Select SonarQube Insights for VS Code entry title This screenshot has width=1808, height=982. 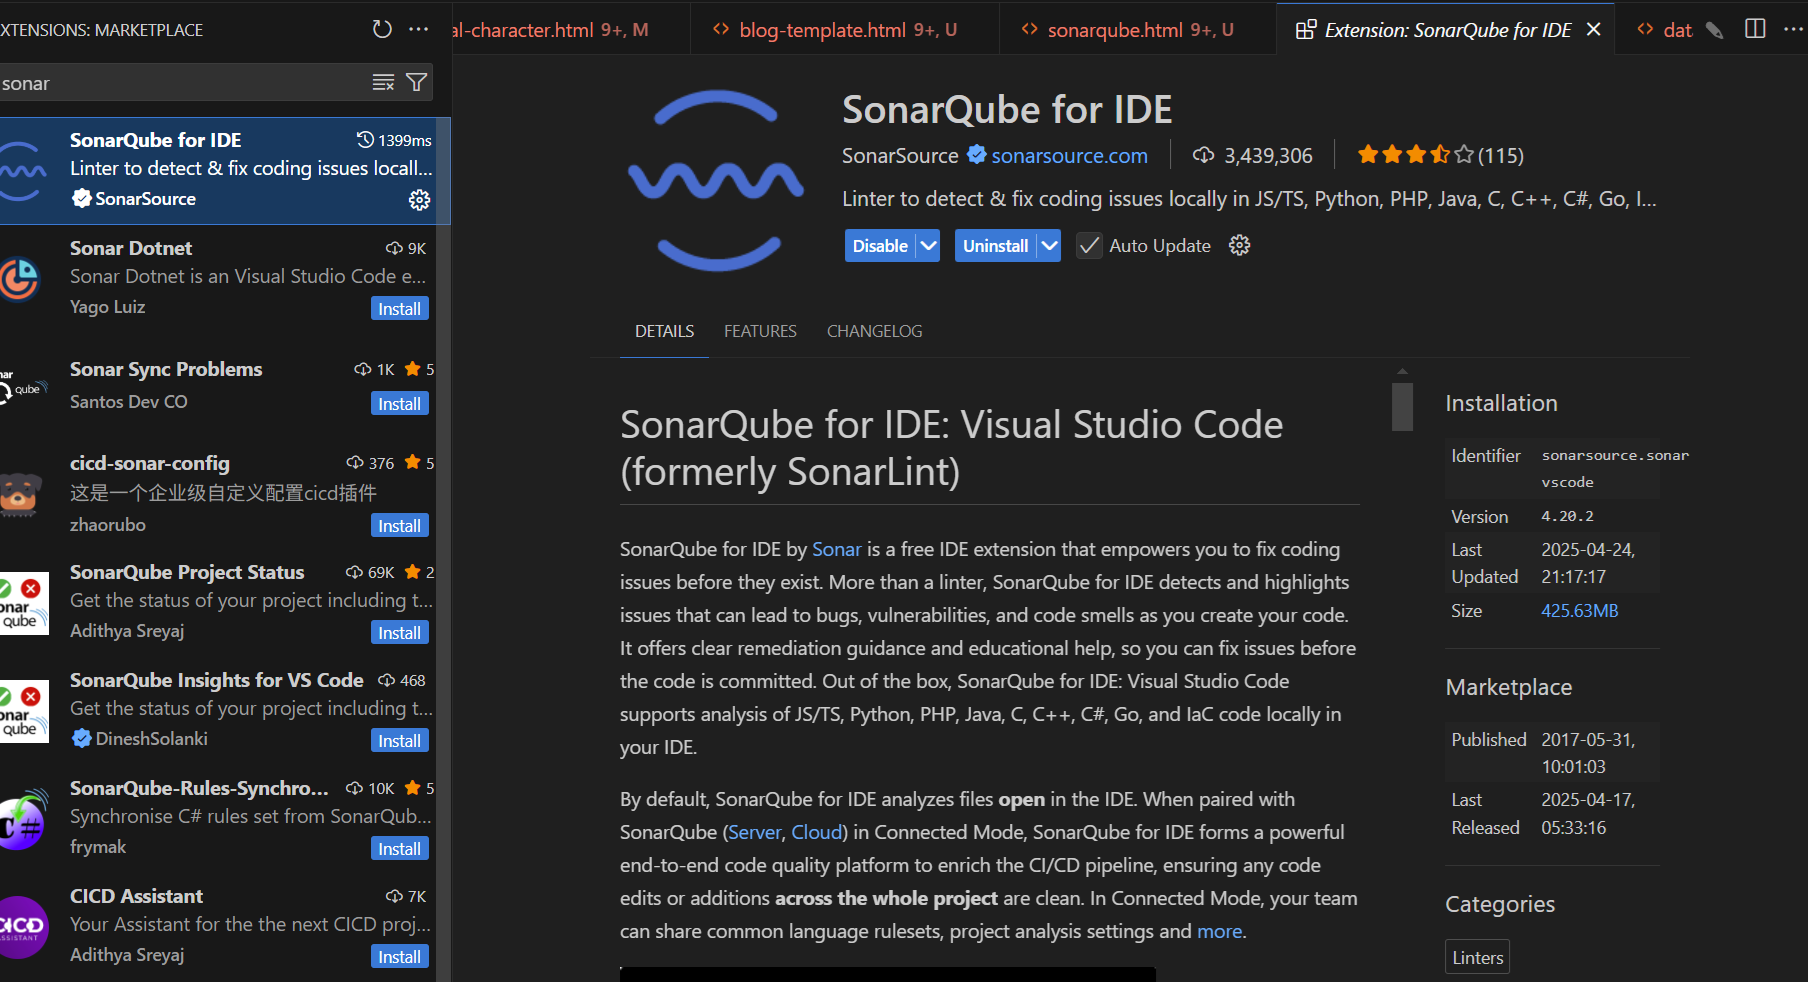pos(216,680)
